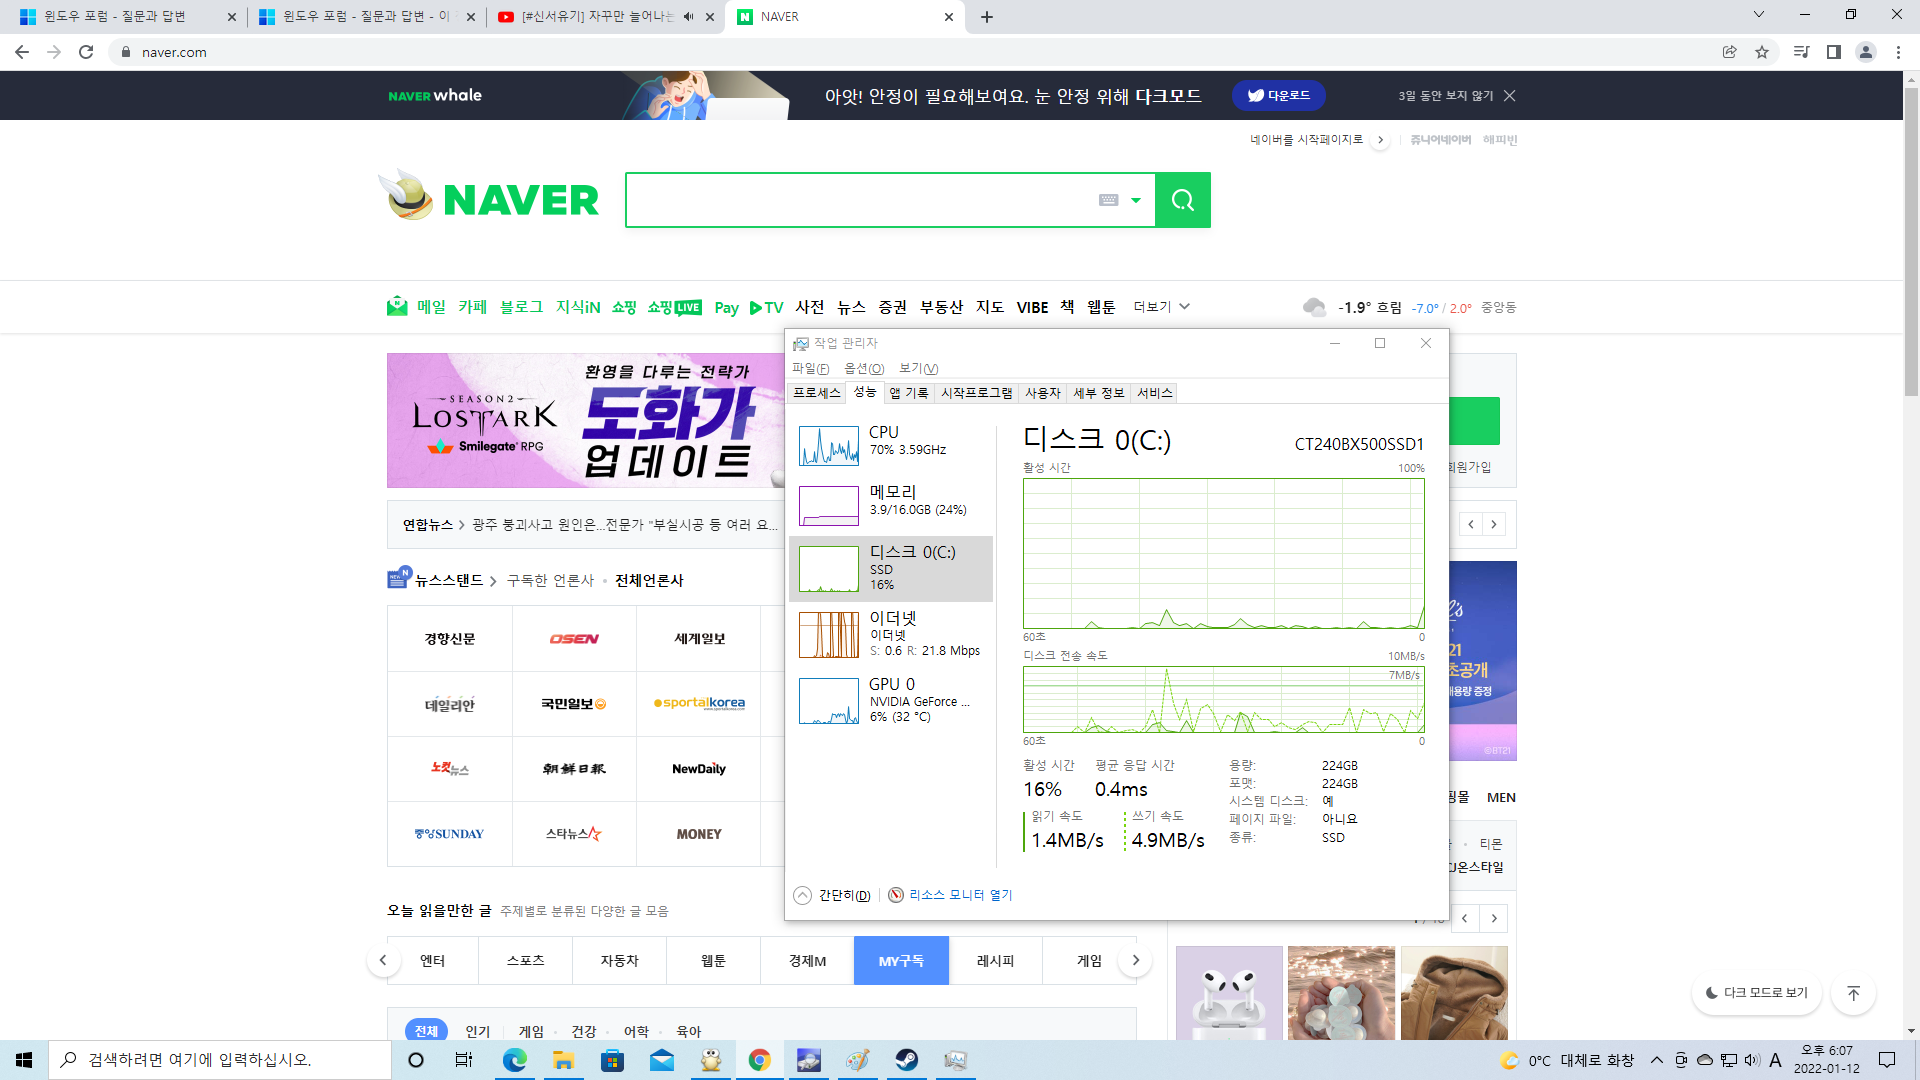The image size is (1920, 1080).
Task: Select 이더넷 graph in Task Manager
Action: click(829, 634)
